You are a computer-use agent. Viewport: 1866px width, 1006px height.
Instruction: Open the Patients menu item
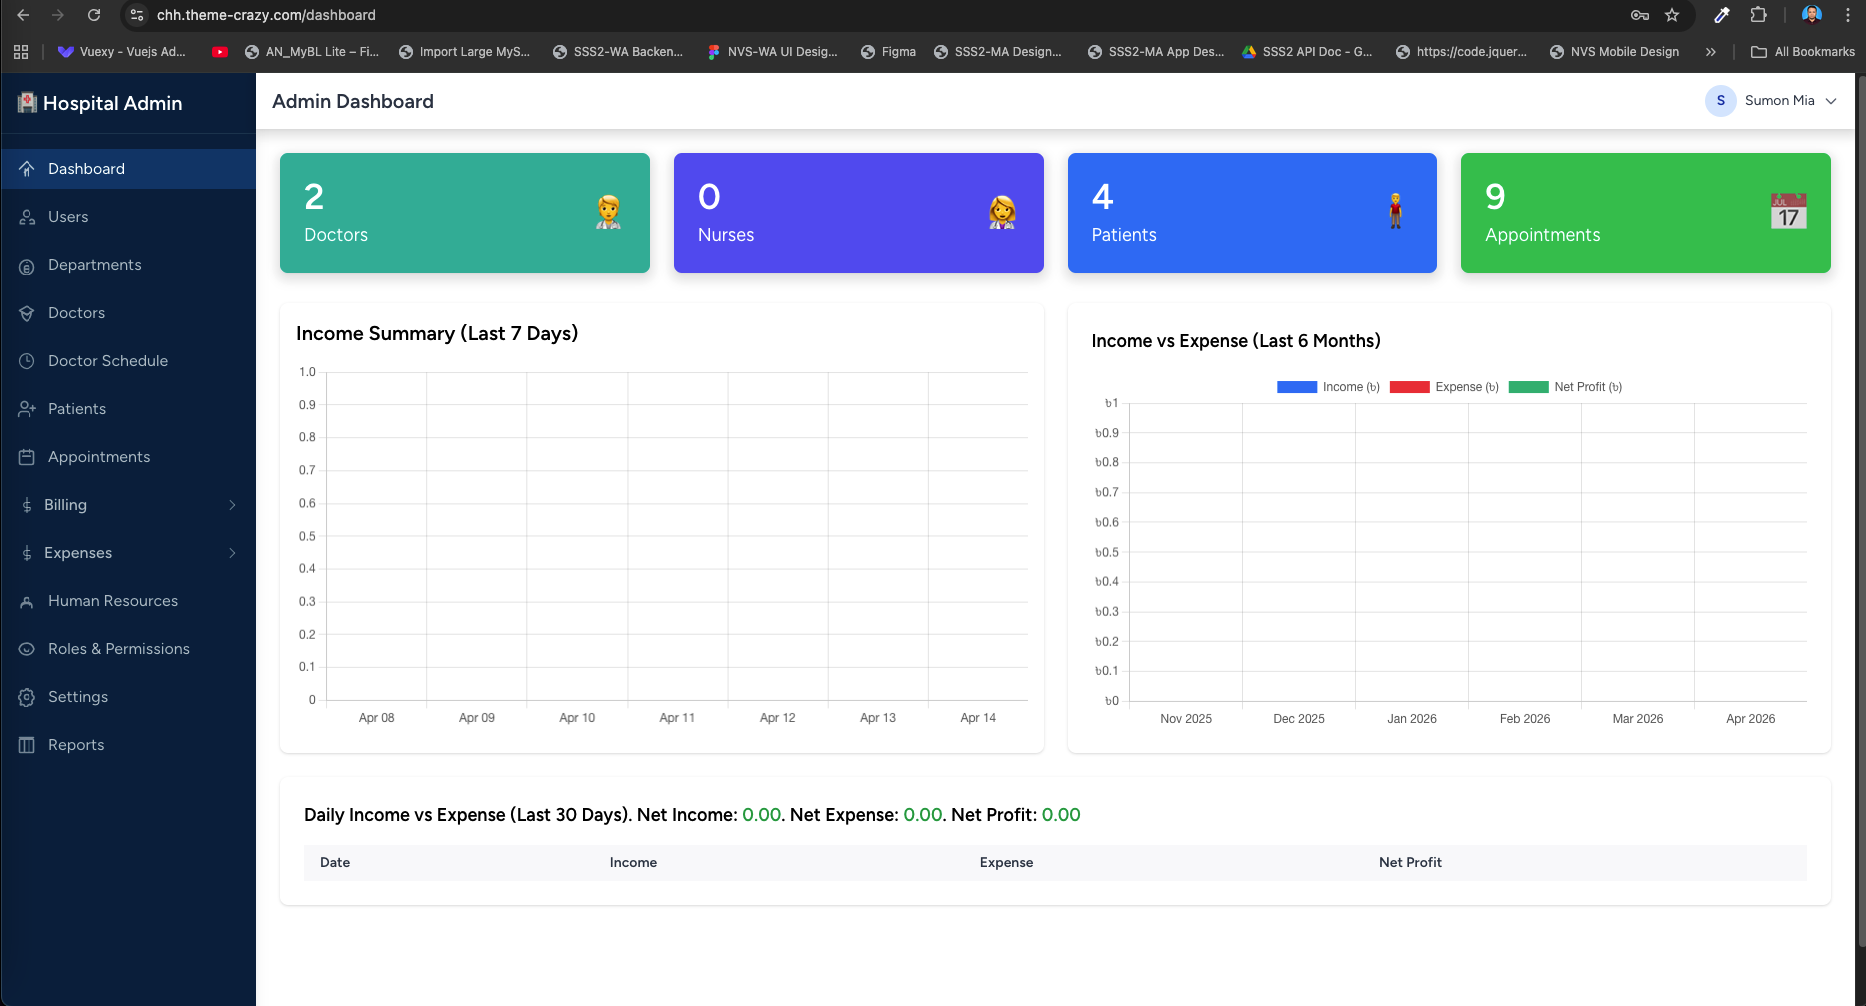click(x=77, y=409)
